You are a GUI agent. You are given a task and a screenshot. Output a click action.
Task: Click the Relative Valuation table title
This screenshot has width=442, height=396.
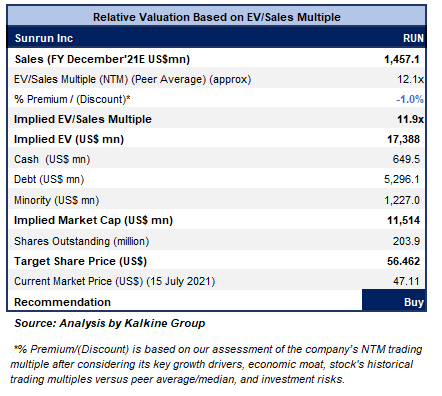click(217, 17)
